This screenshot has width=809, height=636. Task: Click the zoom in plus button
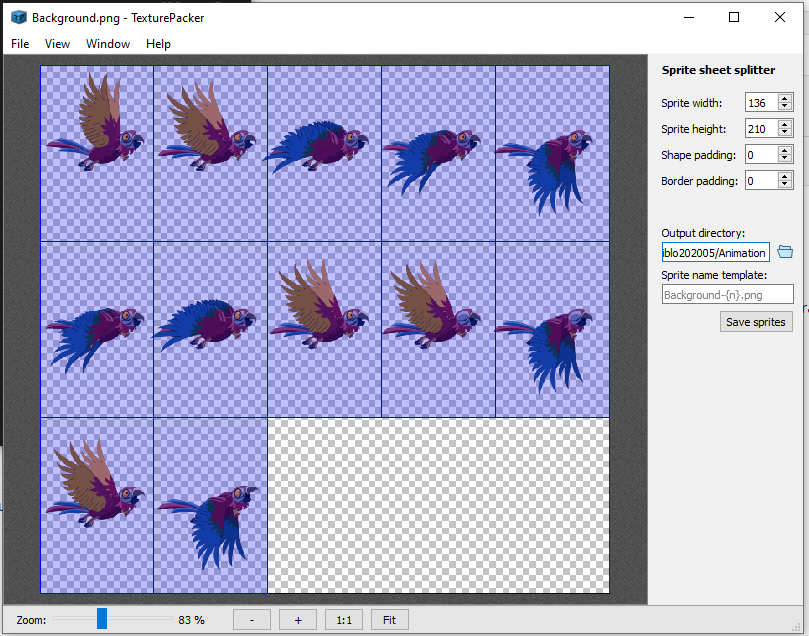[x=298, y=619]
